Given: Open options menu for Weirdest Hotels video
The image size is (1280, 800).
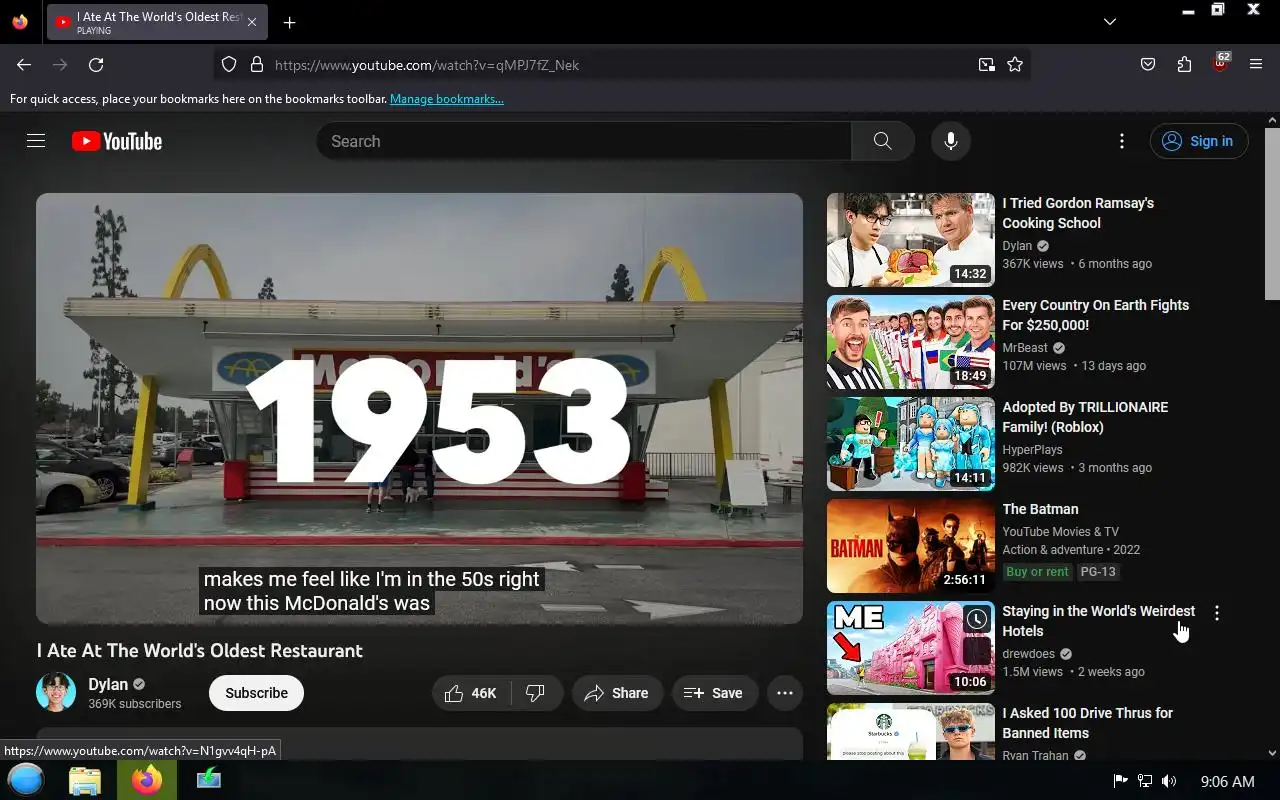Looking at the screenshot, I should [x=1217, y=613].
